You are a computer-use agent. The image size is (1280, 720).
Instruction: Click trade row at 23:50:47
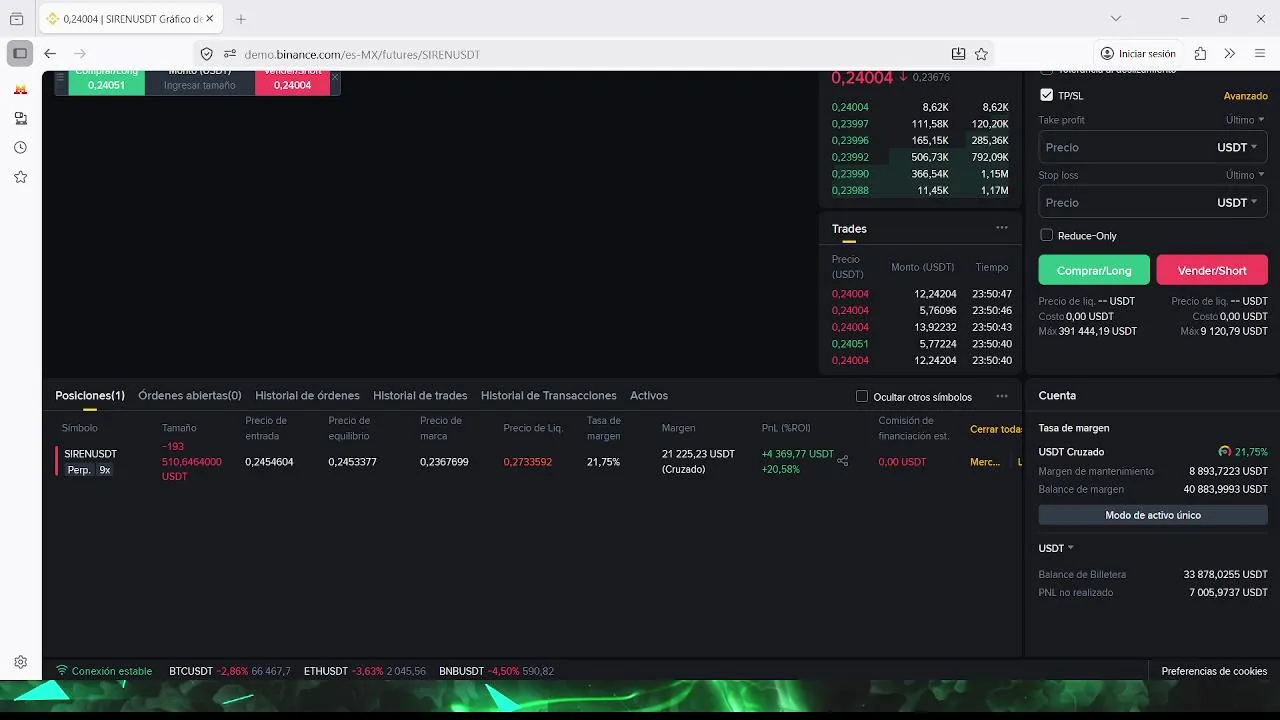[921, 294]
